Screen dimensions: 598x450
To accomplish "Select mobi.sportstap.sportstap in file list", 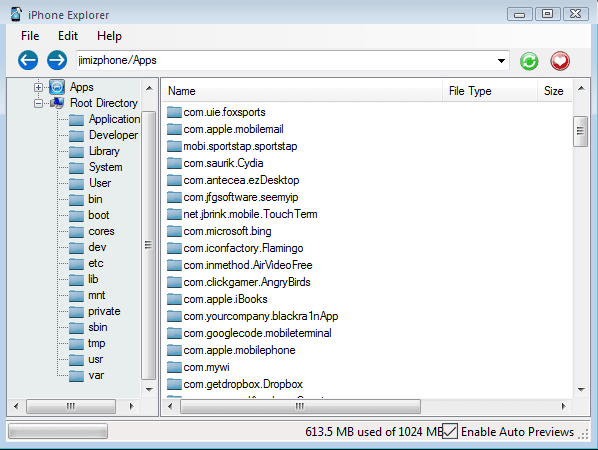I will pyautogui.click(x=240, y=146).
